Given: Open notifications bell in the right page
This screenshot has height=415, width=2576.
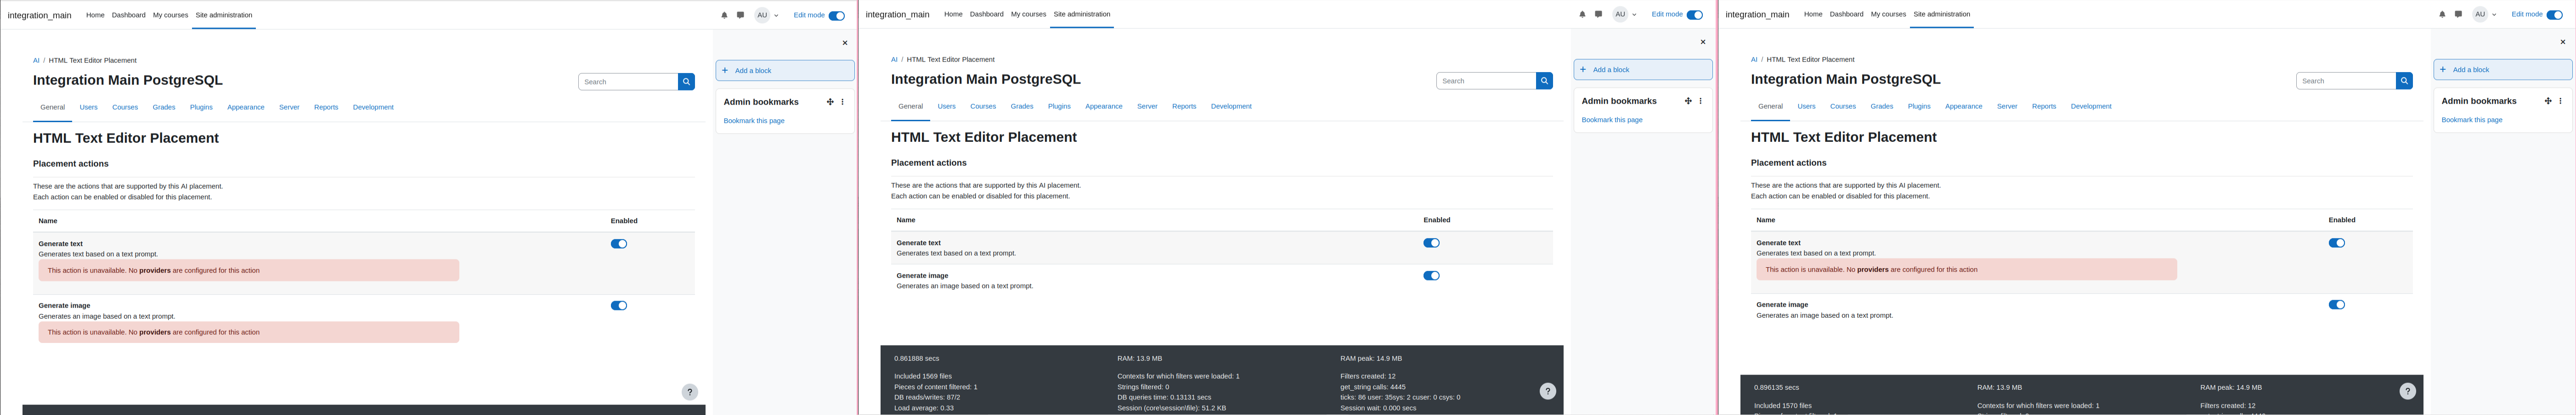Looking at the screenshot, I should click(2442, 14).
